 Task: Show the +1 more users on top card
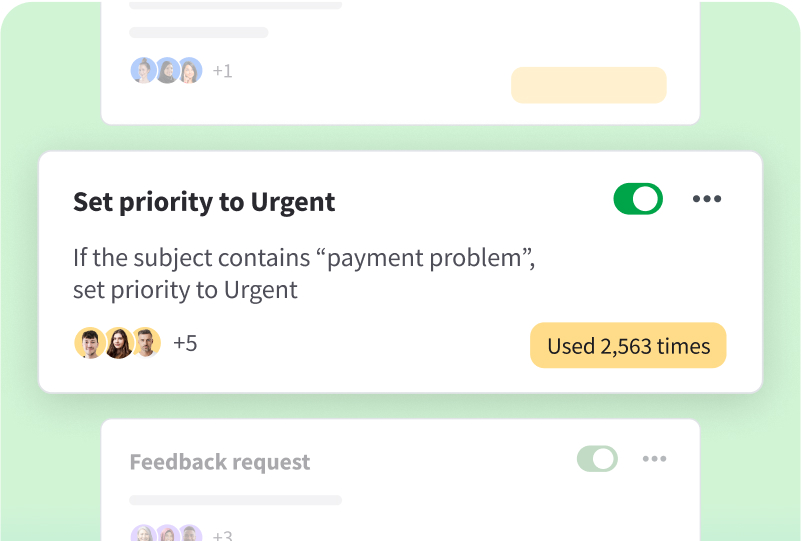222,71
